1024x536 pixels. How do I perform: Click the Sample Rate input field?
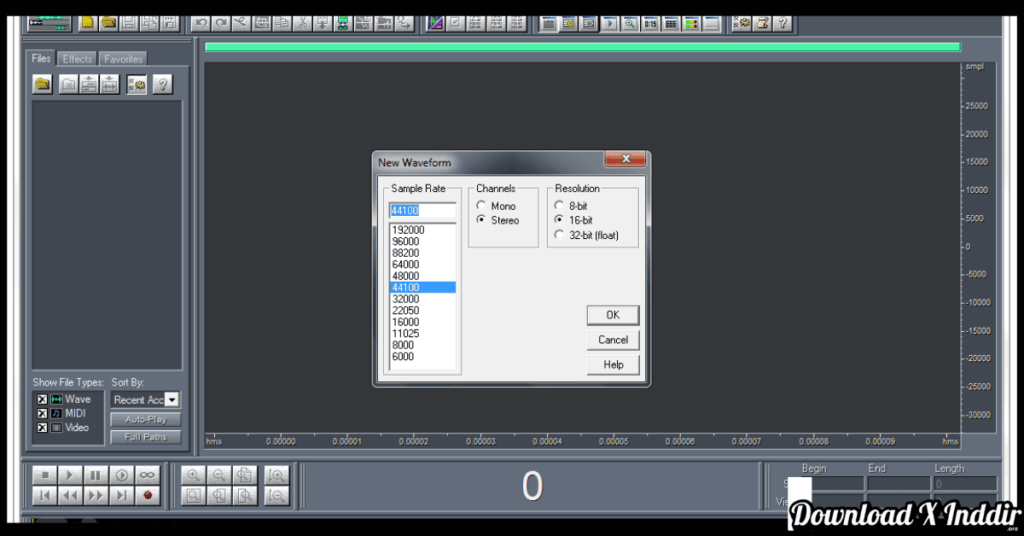coord(422,210)
